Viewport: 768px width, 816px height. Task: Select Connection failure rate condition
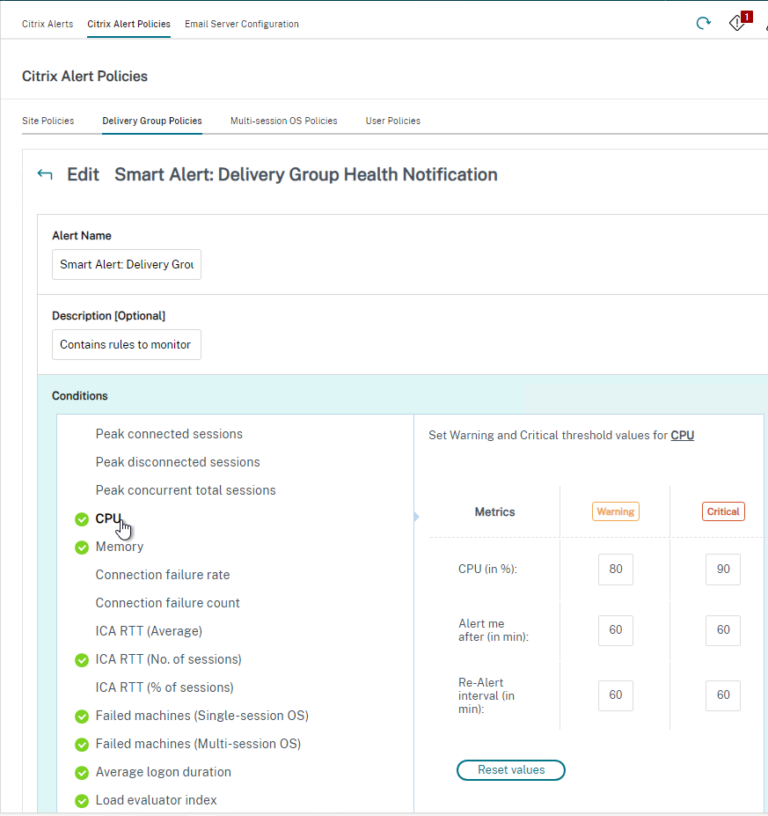click(162, 575)
